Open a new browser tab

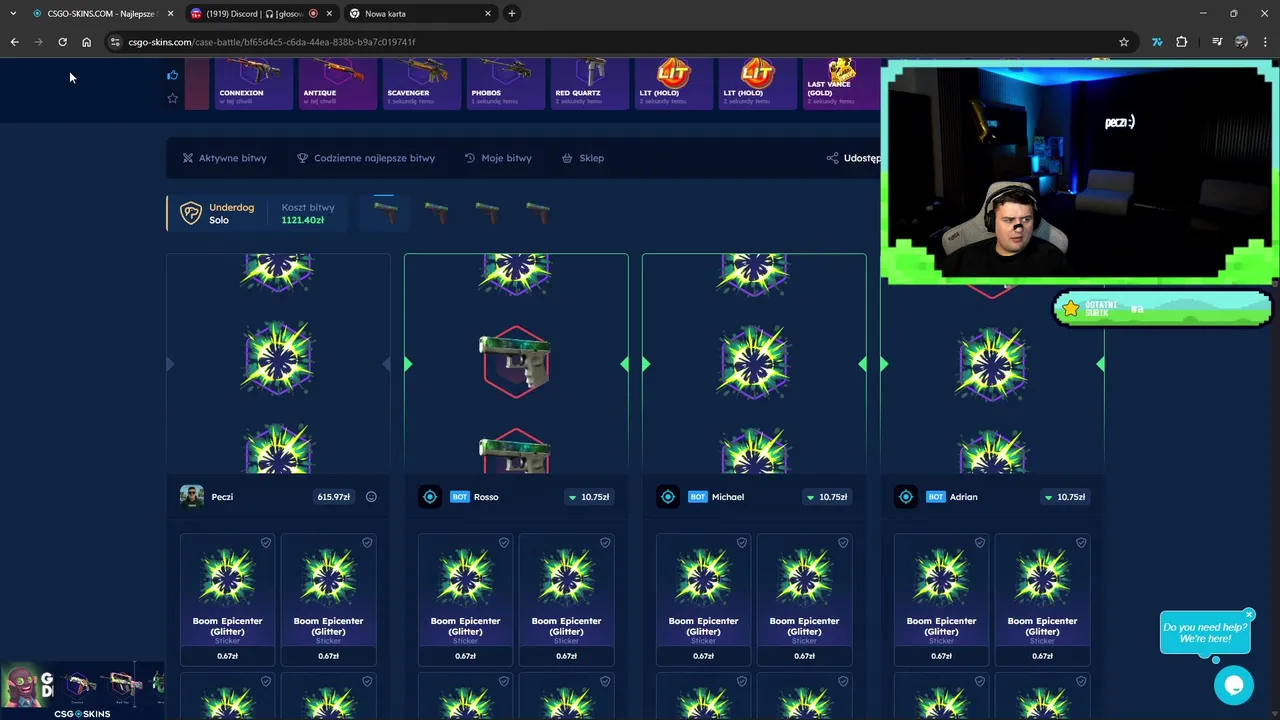coord(511,13)
